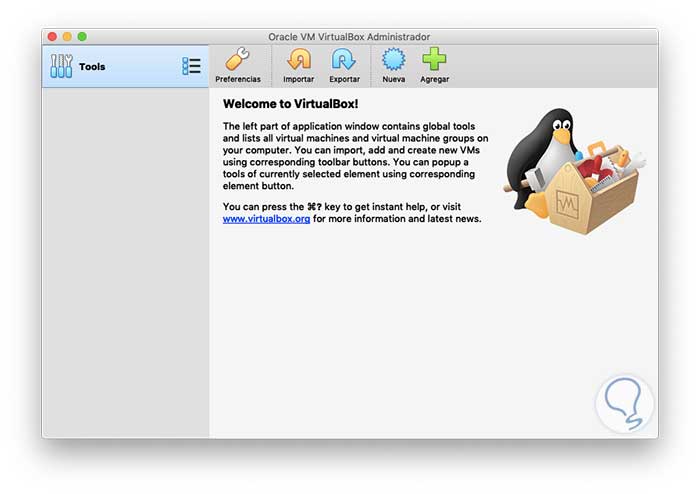Click the Oracle VM VirtualBox Administrador title
Screen dimensions: 700x494
click(349, 37)
